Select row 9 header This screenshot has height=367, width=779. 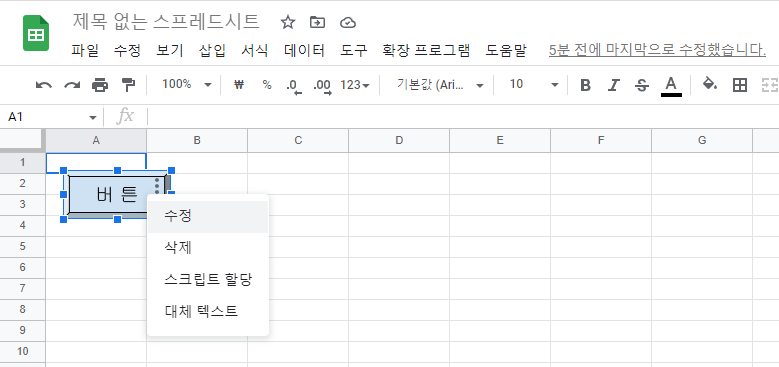[22, 331]
